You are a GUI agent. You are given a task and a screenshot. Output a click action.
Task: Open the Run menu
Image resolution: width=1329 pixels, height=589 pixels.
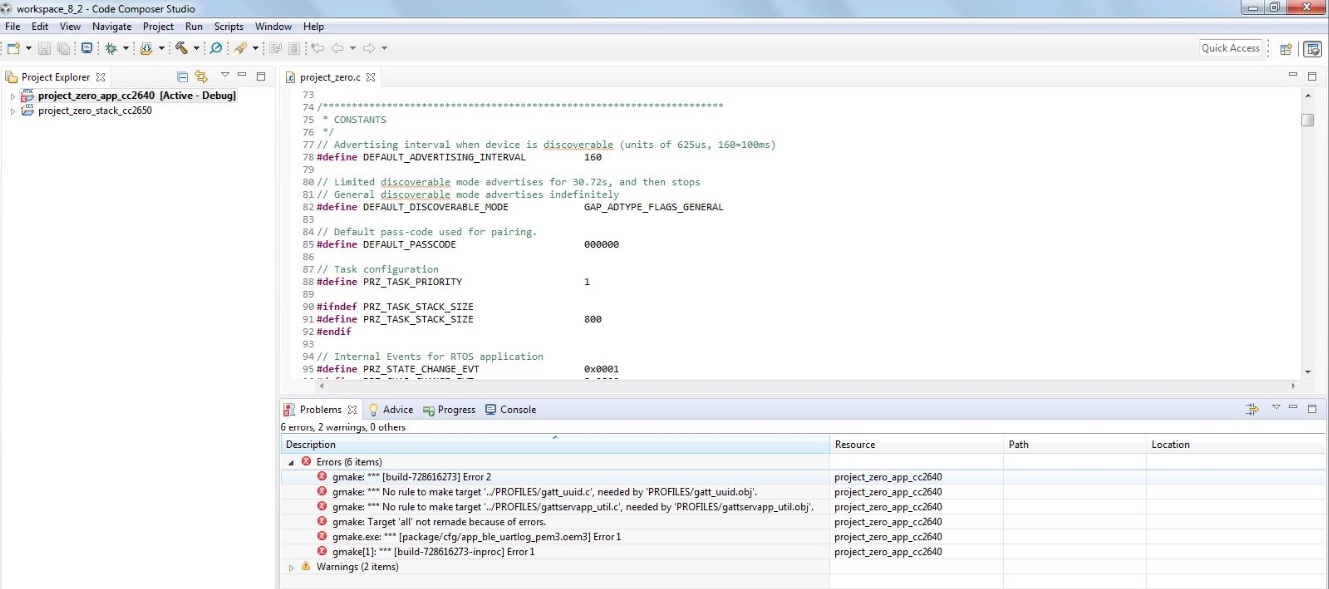coord(194,27)
